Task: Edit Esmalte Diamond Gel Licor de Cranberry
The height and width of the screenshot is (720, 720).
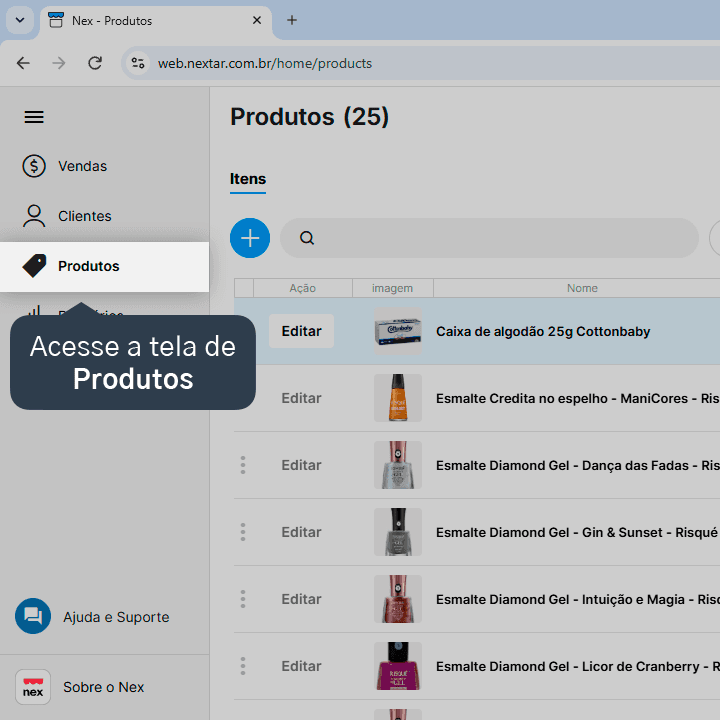Action: tap(301, 666)
